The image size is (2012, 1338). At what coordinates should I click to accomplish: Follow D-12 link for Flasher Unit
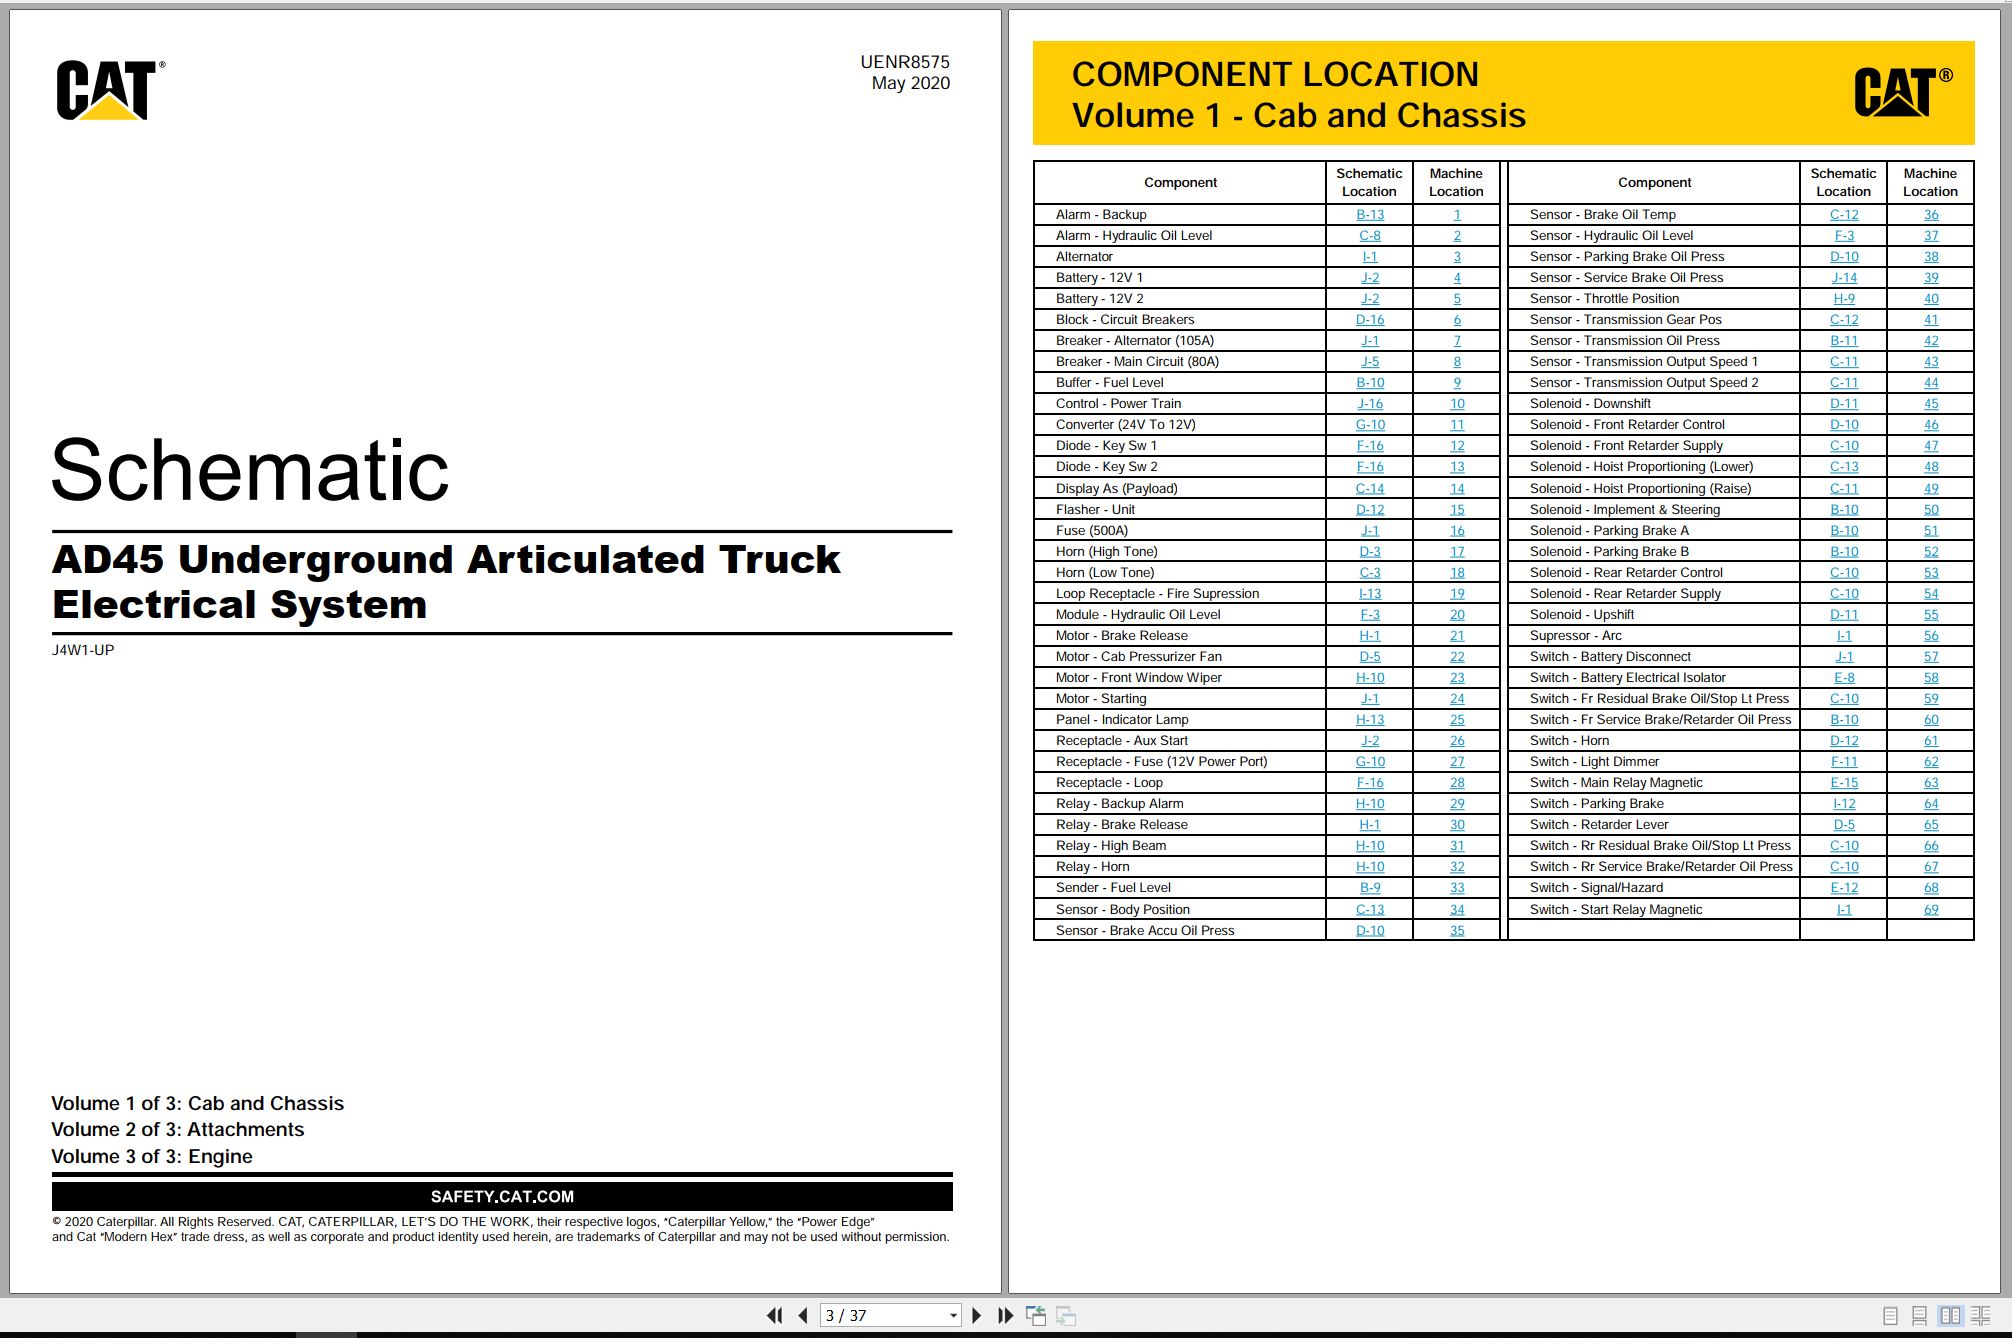click(1369, 510)
